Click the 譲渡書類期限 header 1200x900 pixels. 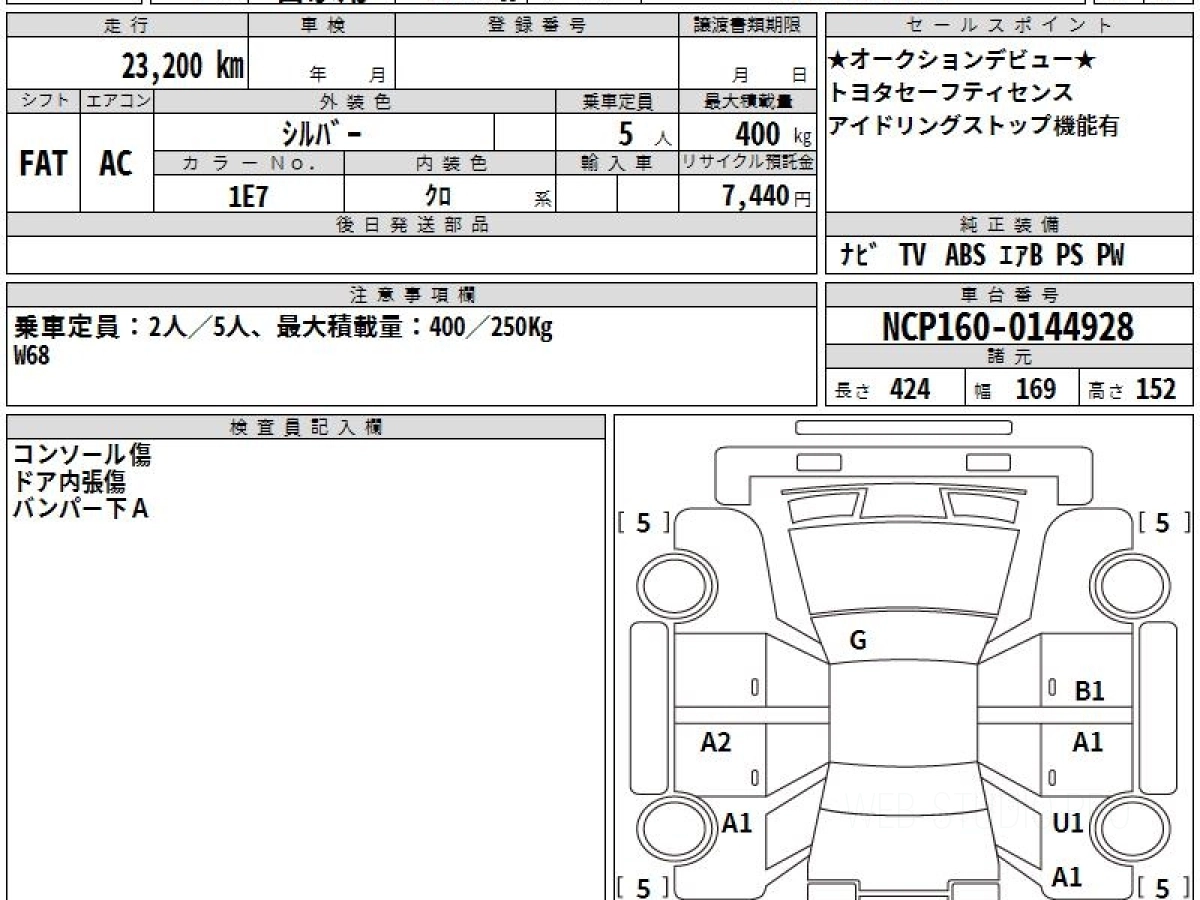pyautogui.click(x=748, y=26)
